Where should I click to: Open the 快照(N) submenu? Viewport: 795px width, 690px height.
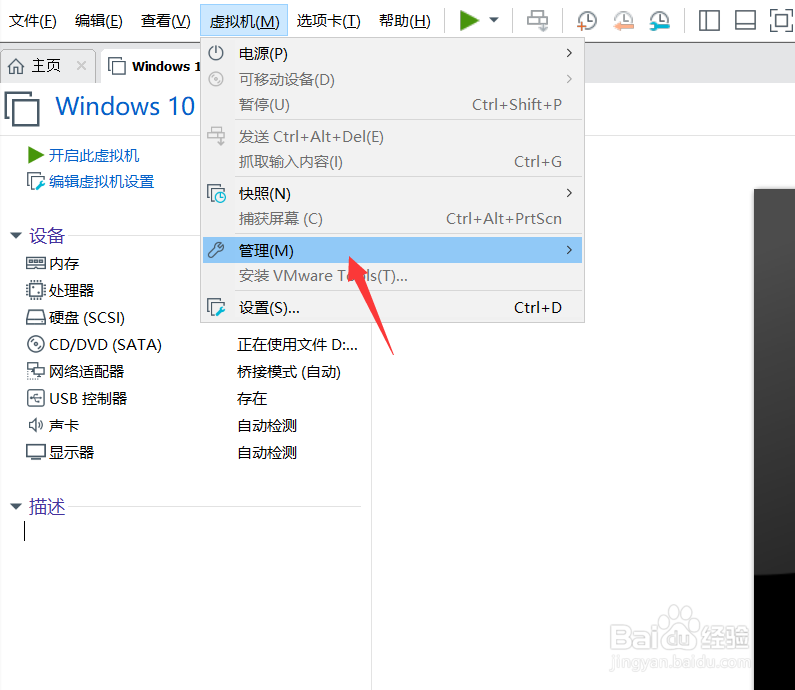click(x=392, y=193)
